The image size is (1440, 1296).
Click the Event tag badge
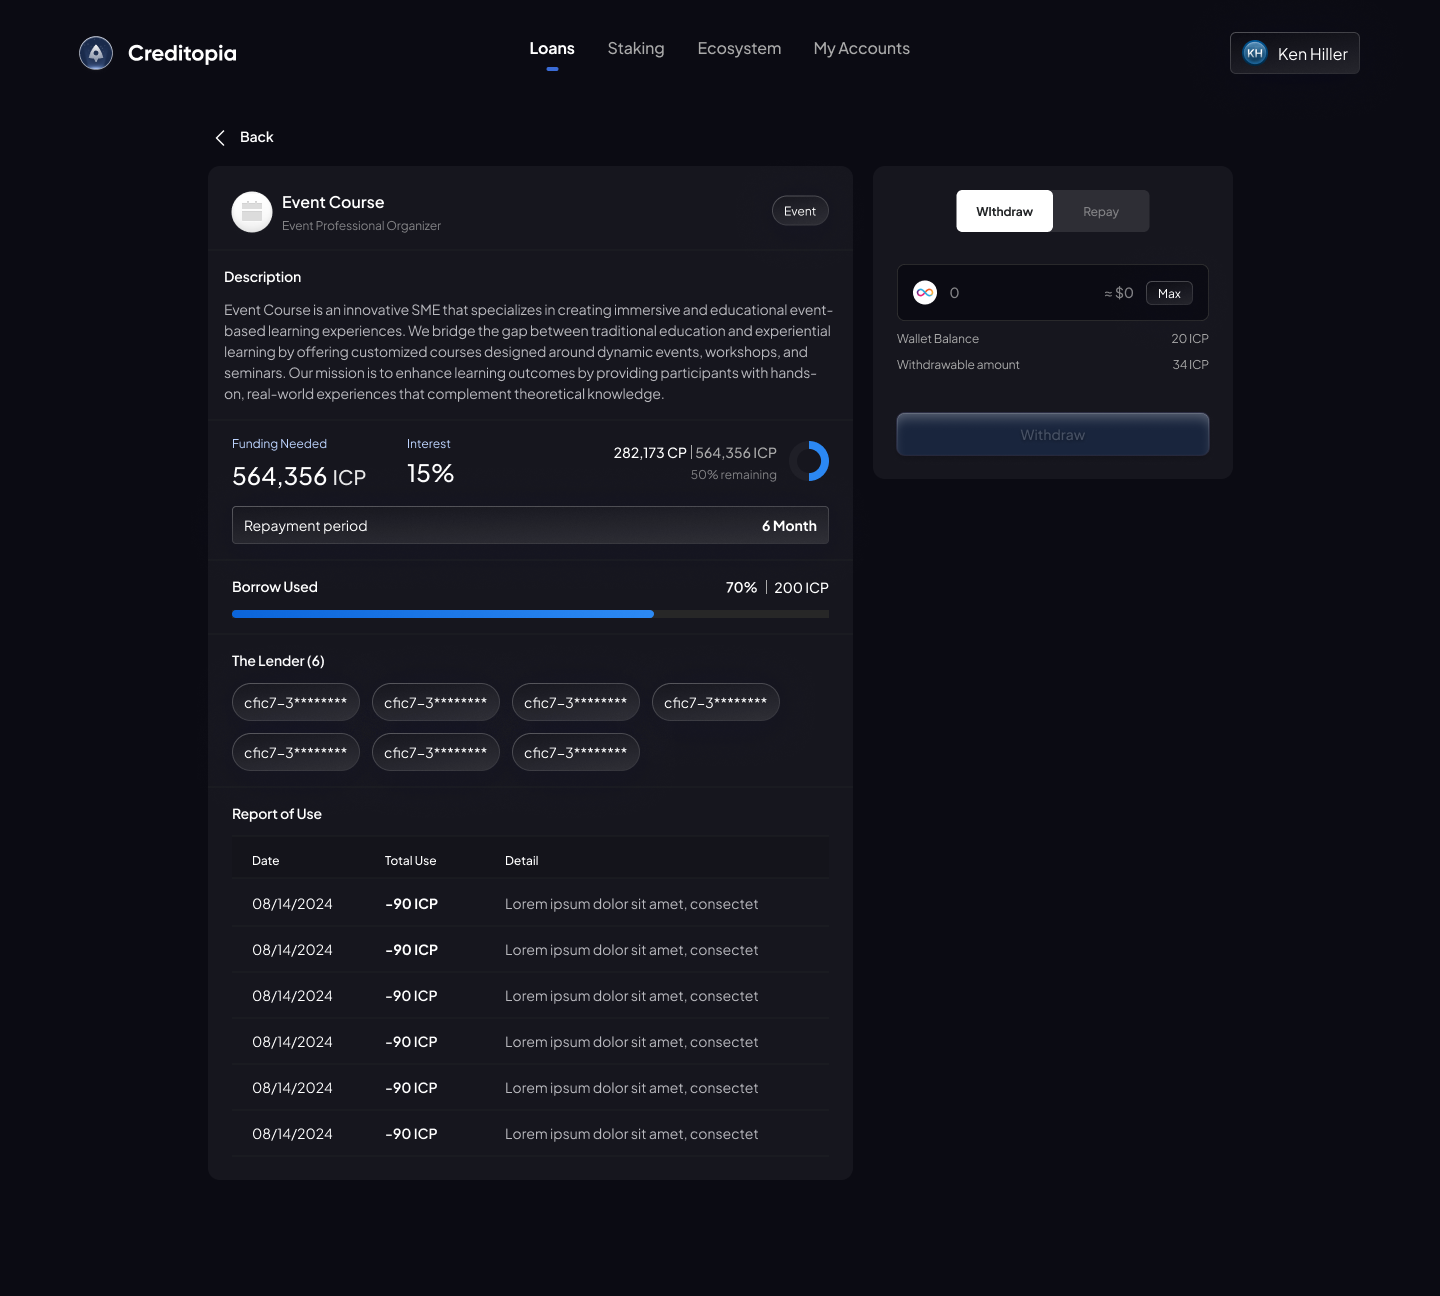click(x=800, y=211)
